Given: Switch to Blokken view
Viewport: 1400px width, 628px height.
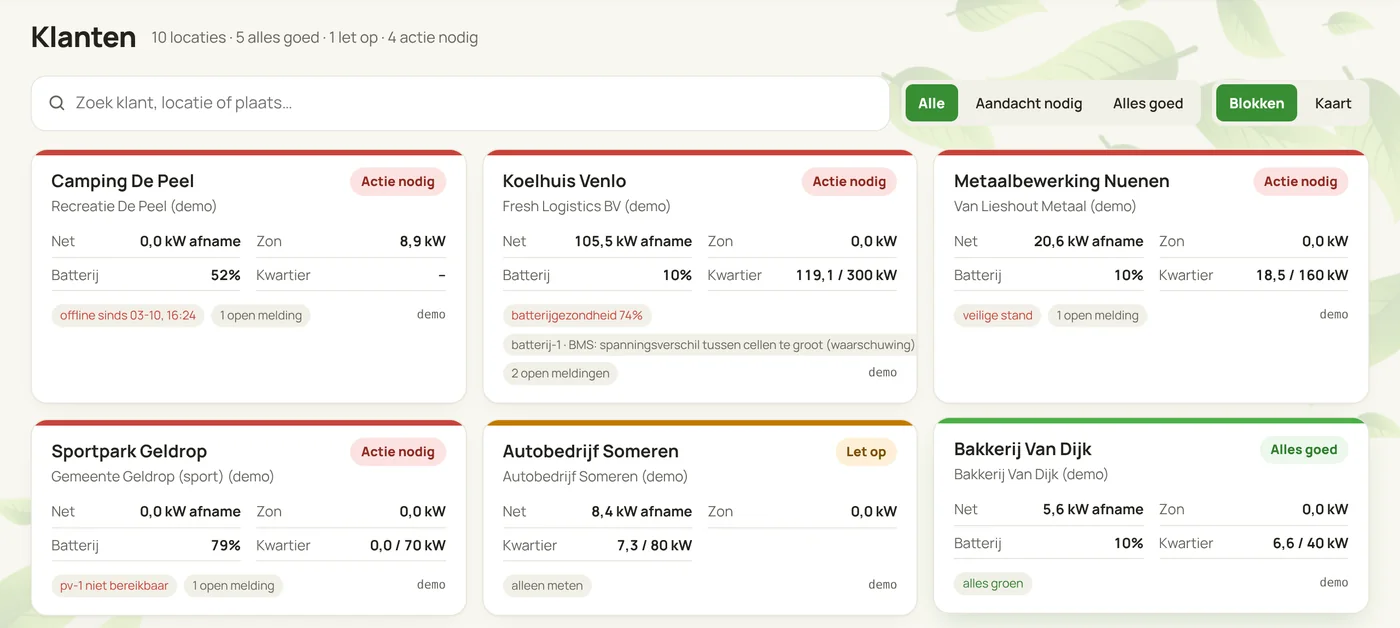Looking at the screenshot, I should [x=1256, y=103].
